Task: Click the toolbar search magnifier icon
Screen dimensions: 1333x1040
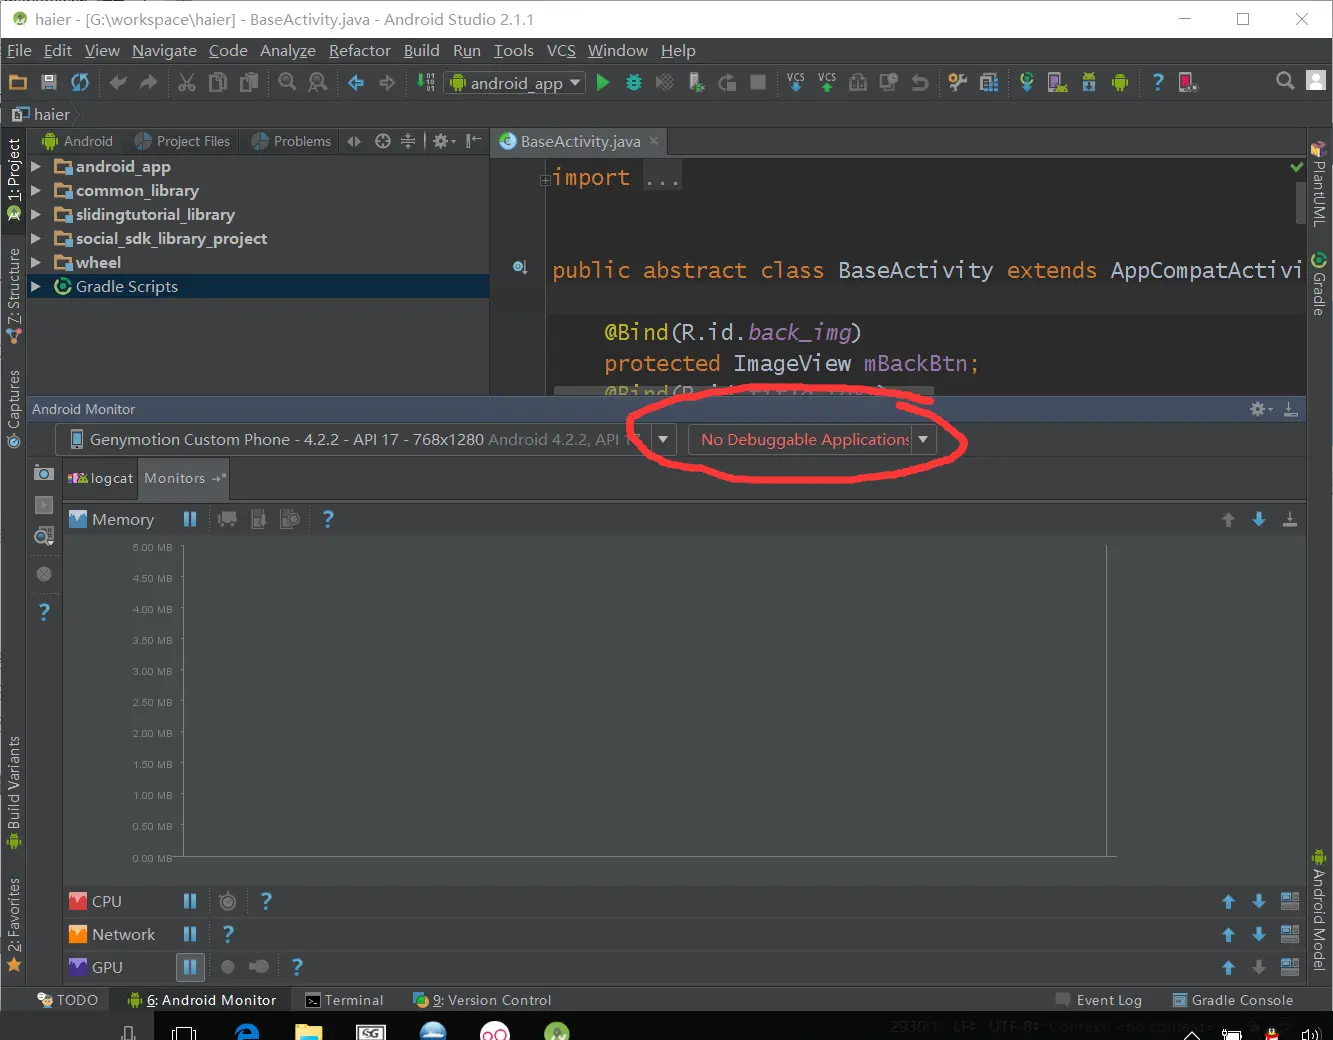Action: click(1285, 81)
